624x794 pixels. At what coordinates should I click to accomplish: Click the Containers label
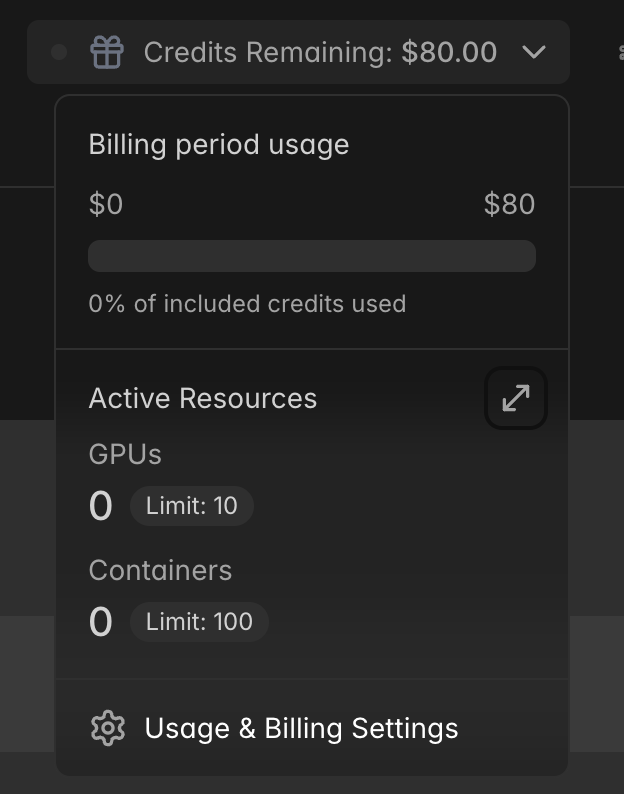click(x=160, y=570)
